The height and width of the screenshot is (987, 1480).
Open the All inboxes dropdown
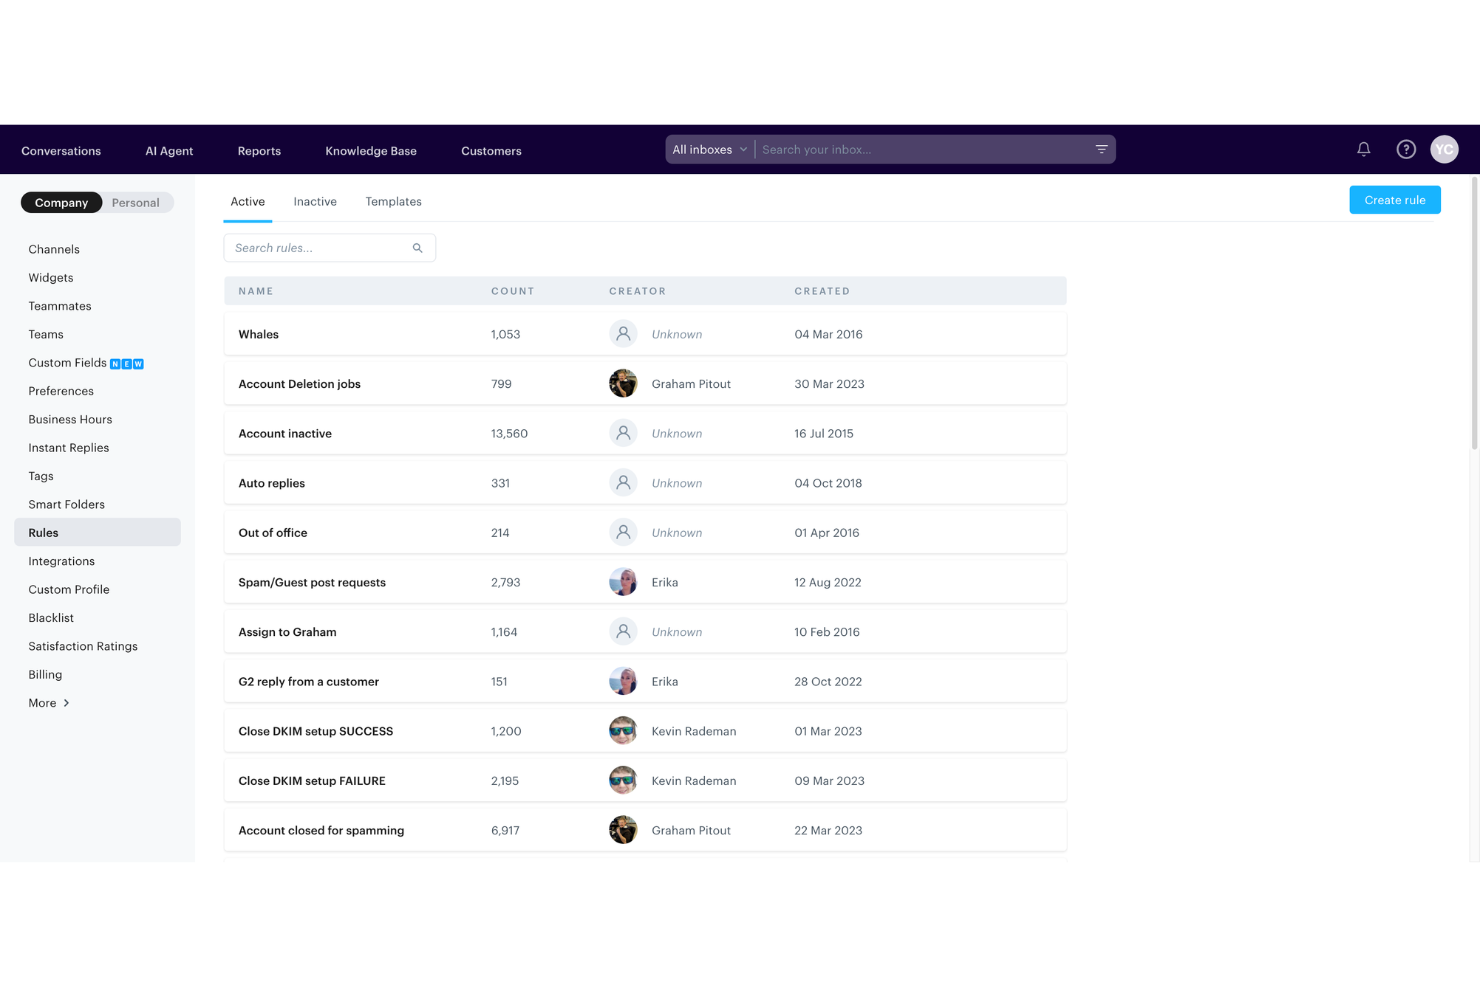pos(709,149)
